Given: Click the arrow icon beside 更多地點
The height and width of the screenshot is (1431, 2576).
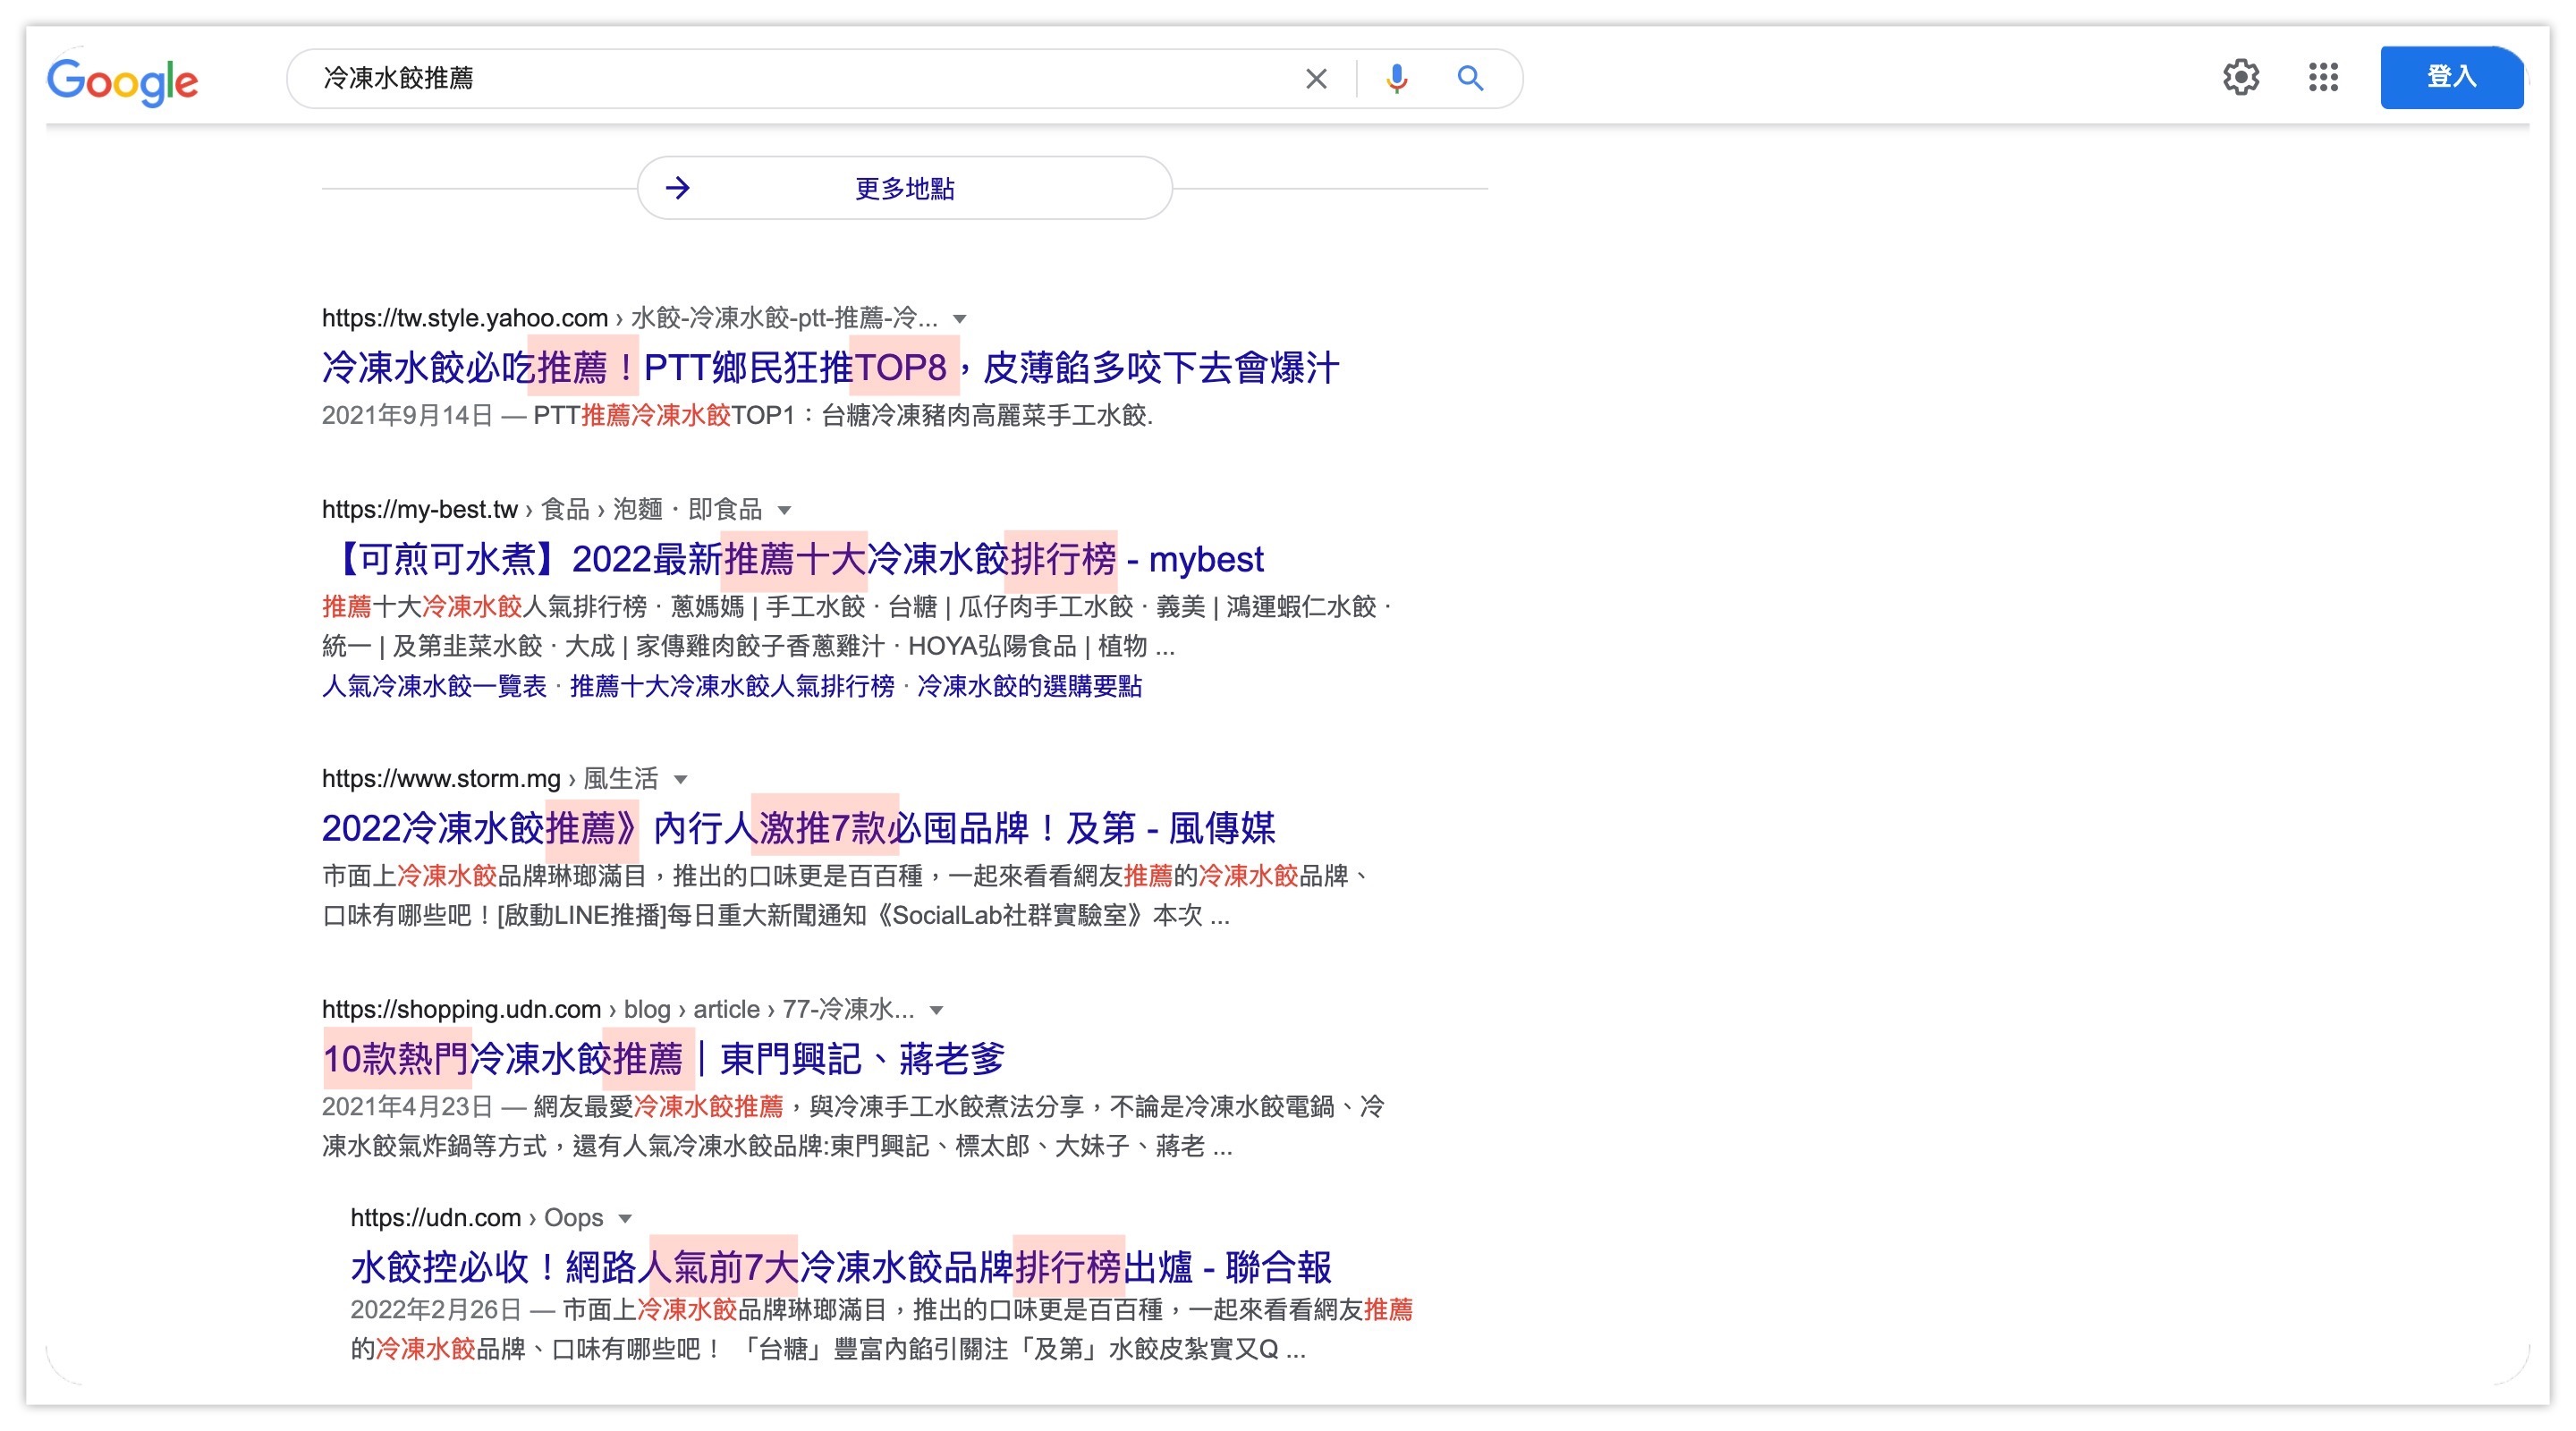Looking at the screenshot, I should click(x=680, y=187).
